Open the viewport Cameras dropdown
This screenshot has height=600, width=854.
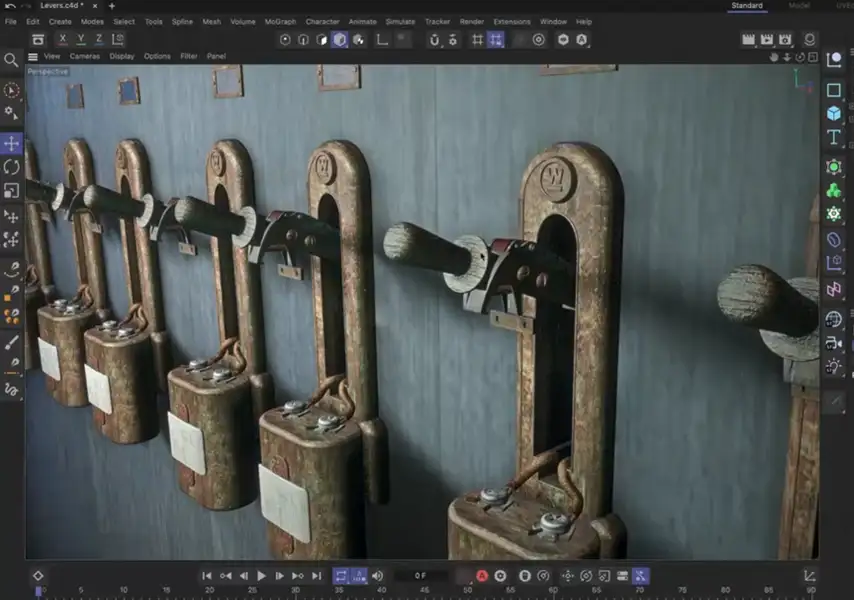tap(84, 57)
